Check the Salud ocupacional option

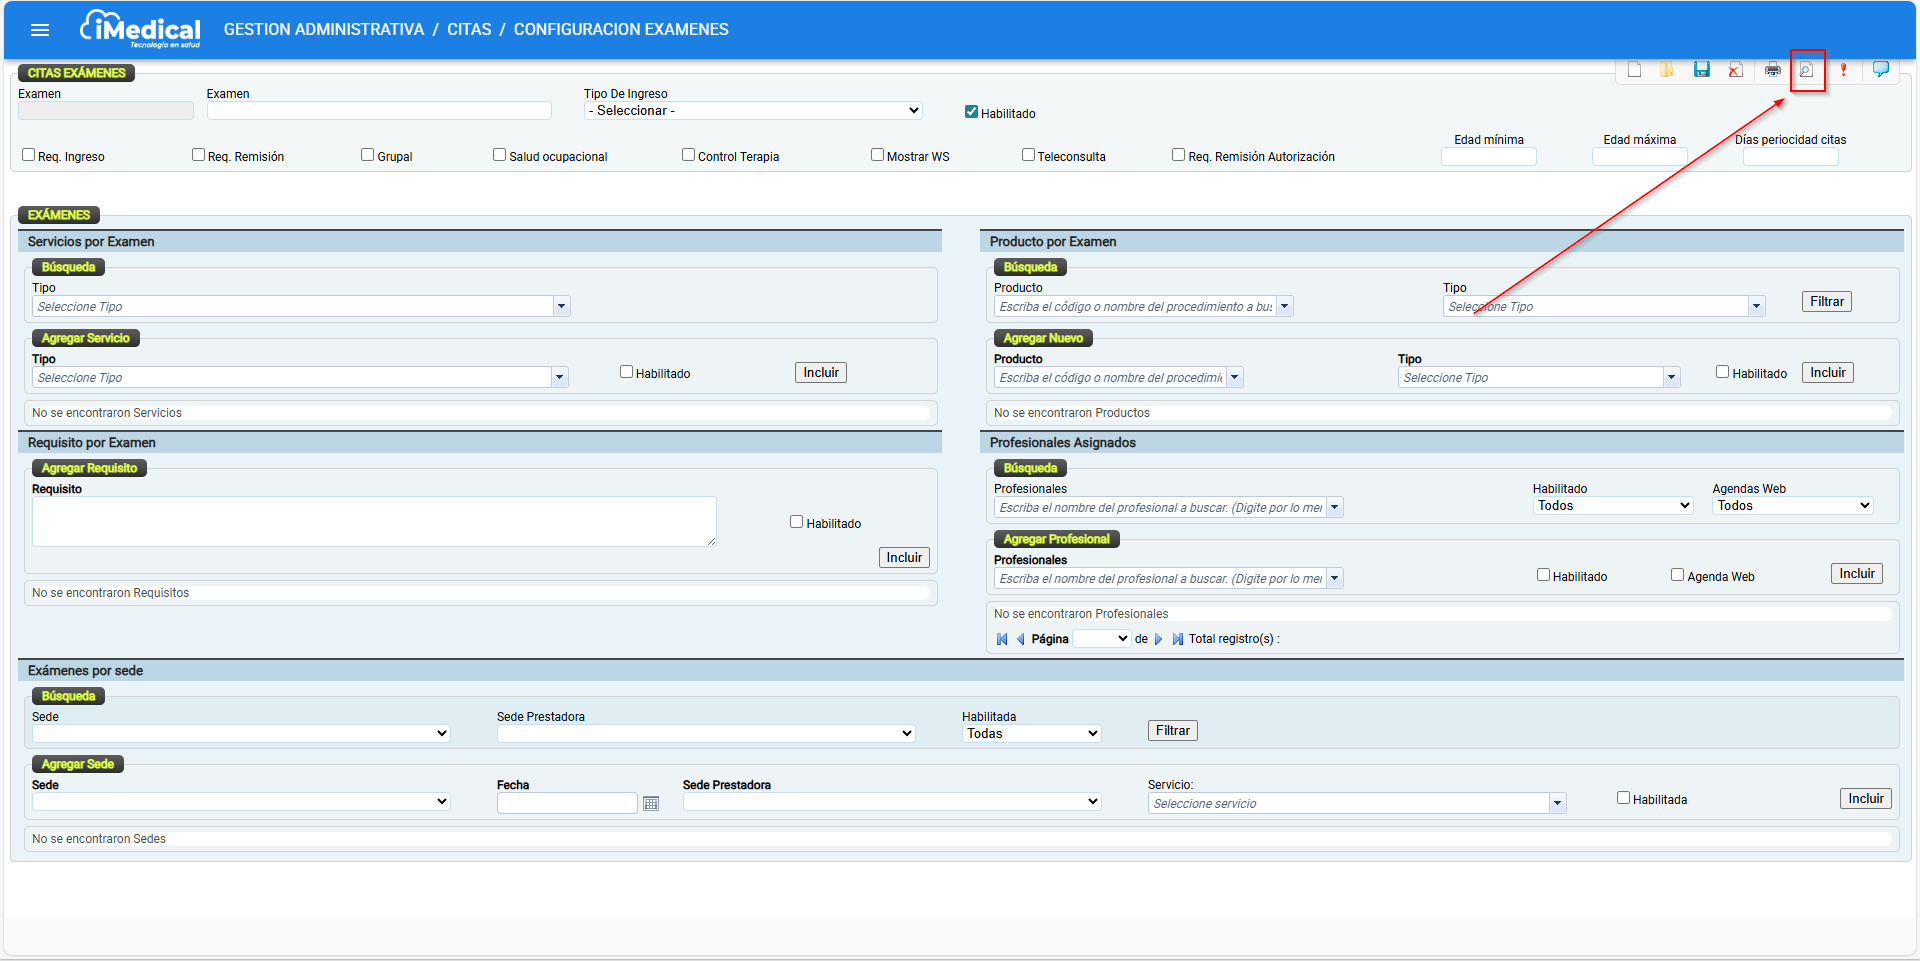499,155
